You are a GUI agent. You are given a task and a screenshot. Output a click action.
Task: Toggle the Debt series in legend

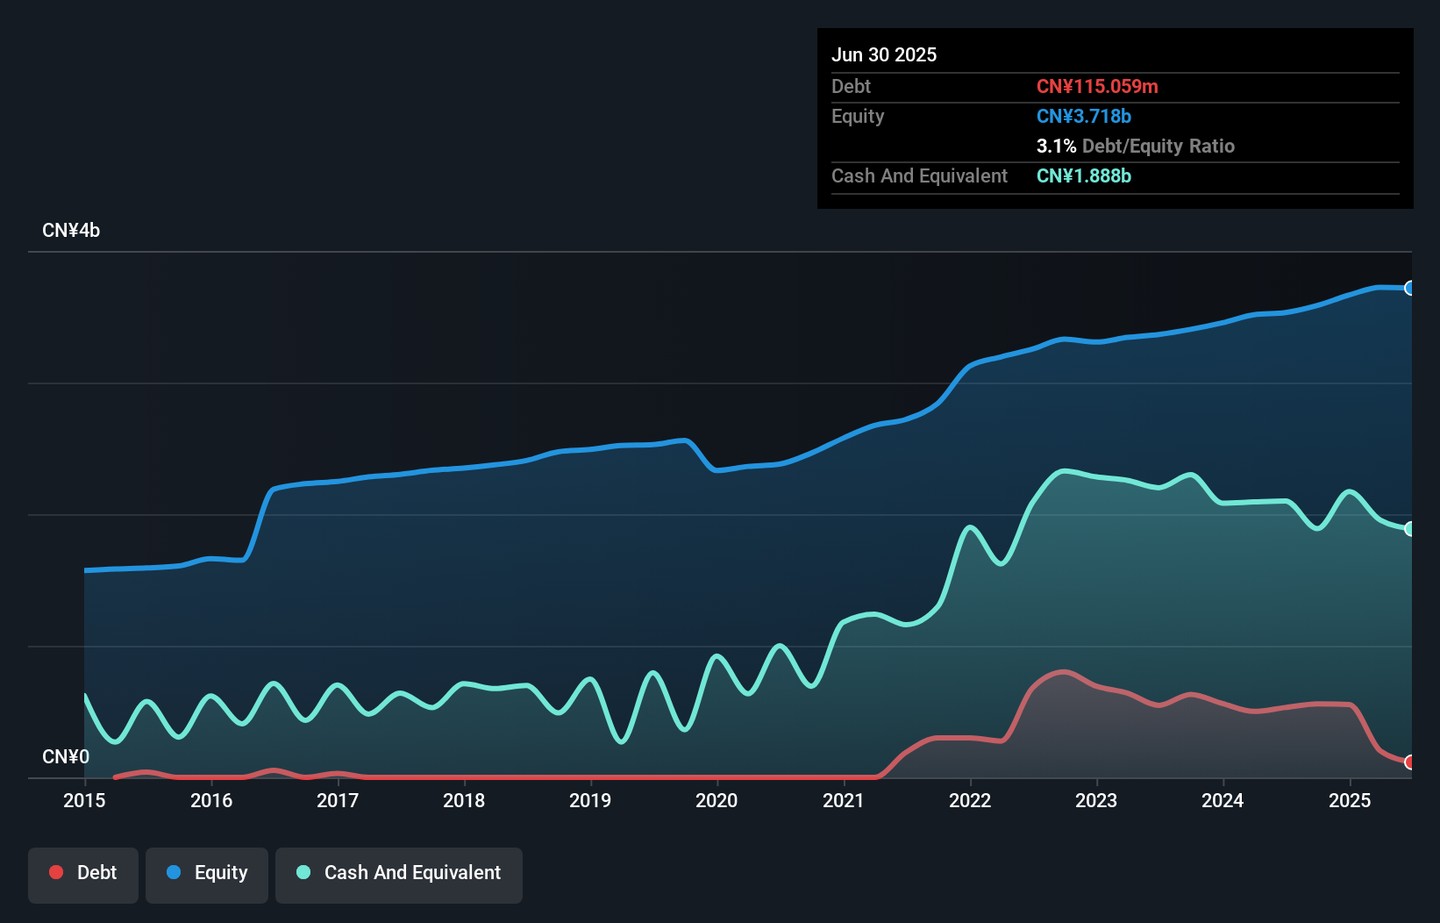pos(83,873)
